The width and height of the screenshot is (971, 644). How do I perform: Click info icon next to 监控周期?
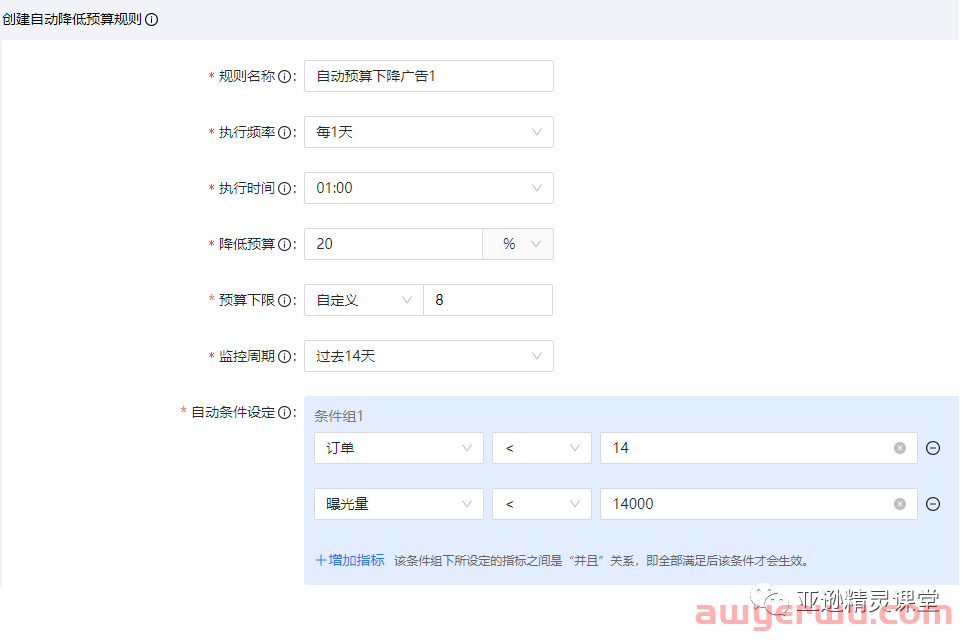coord(284,357)
